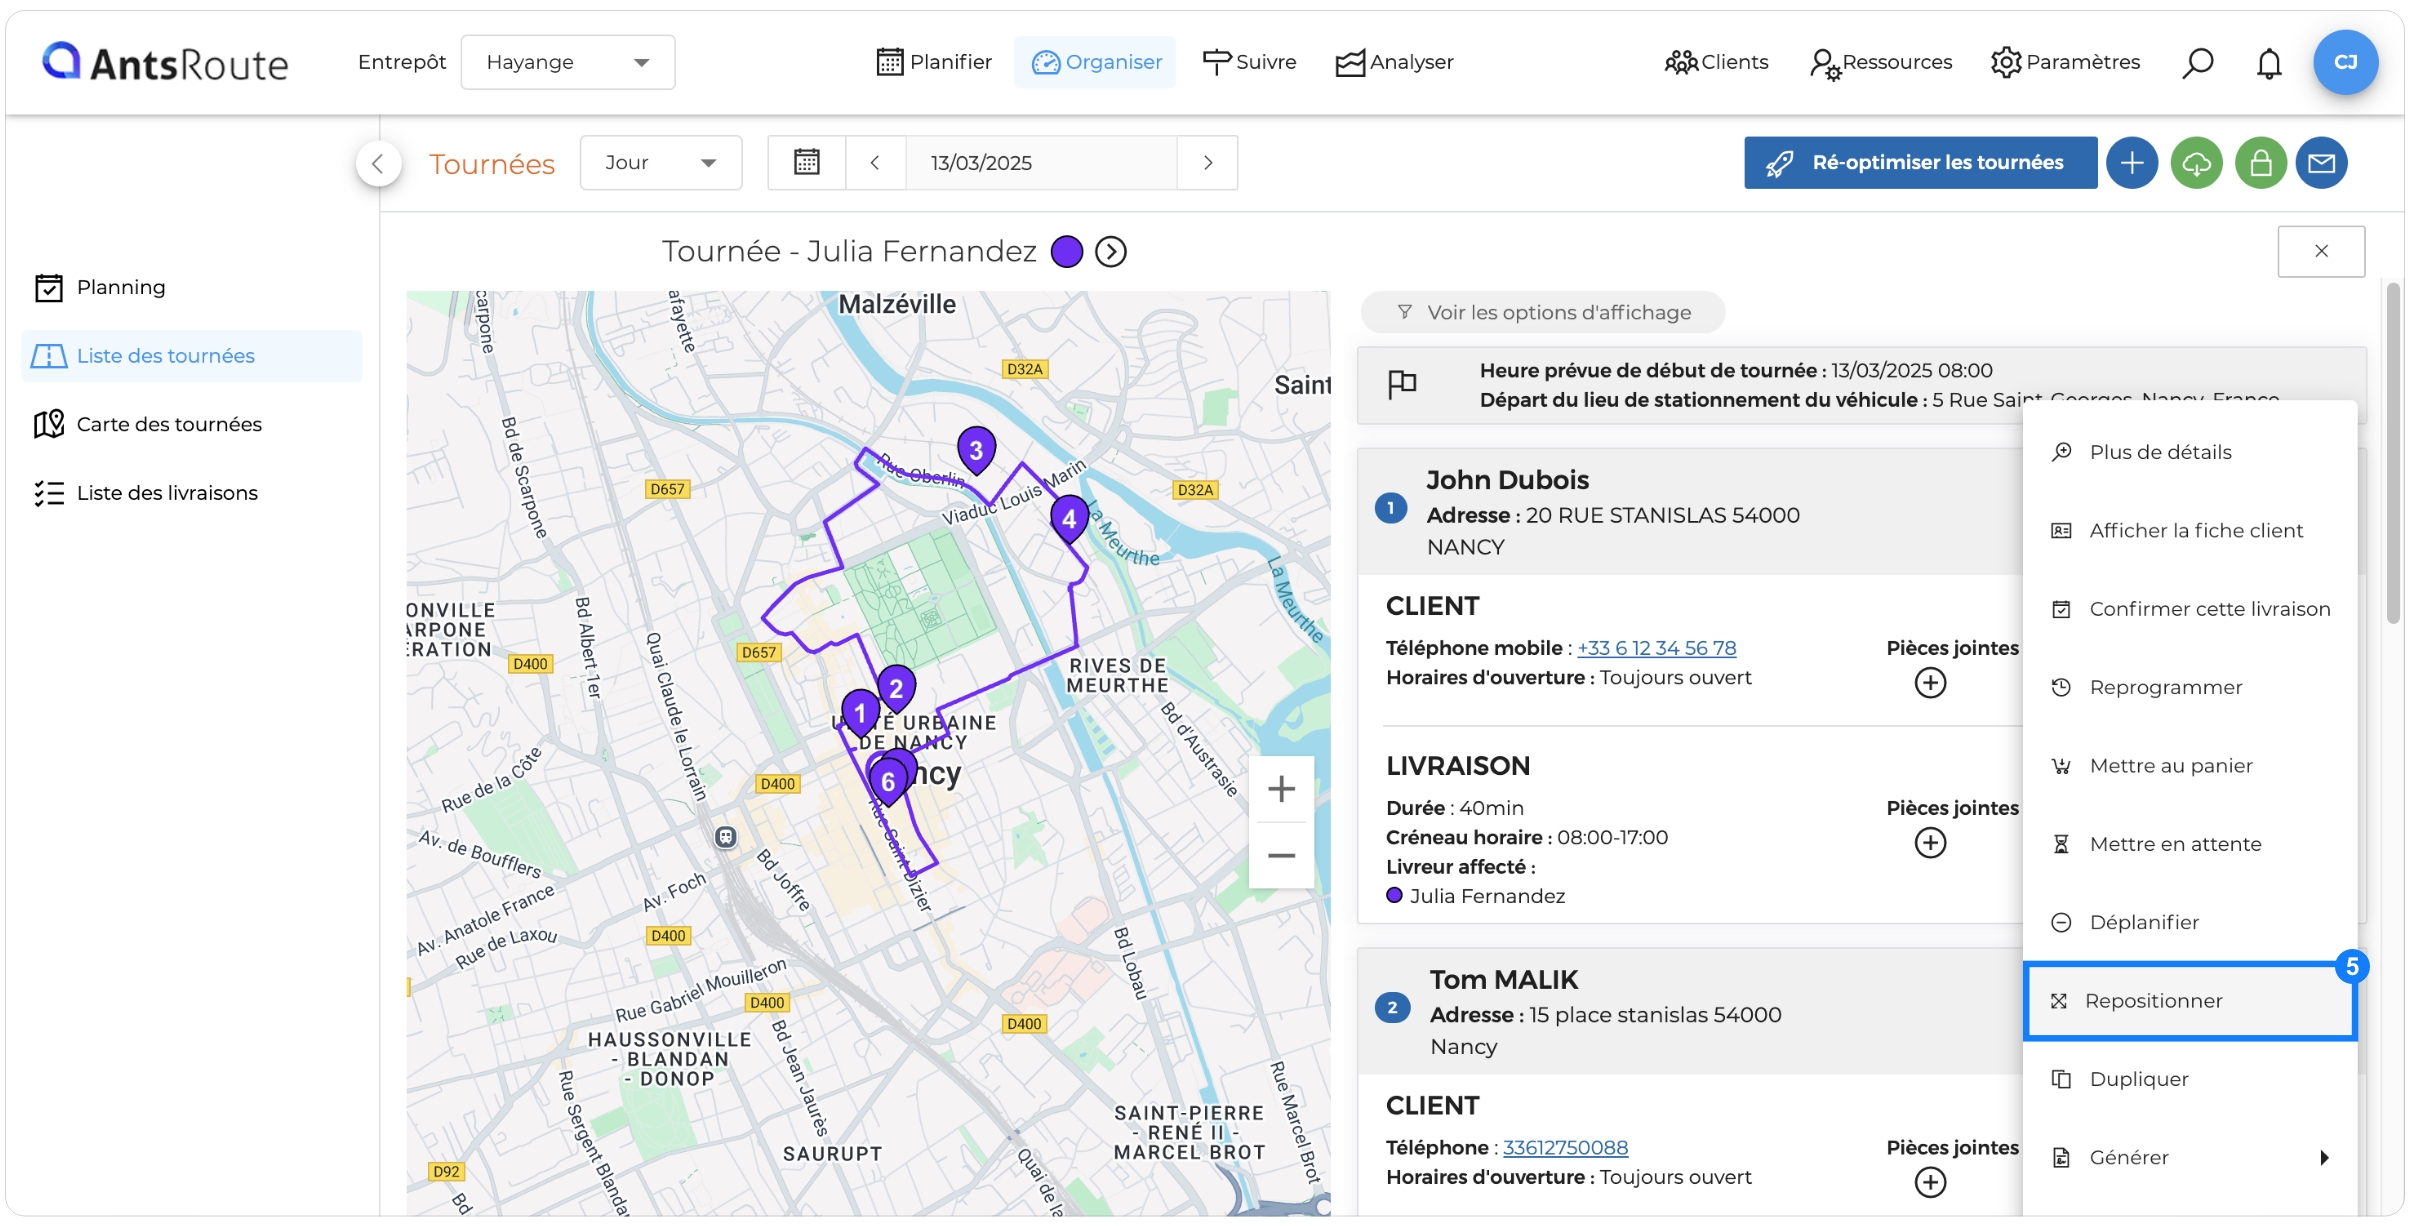Click map marker 4
The image size is (2410, 1226).
pos(1069,519)
